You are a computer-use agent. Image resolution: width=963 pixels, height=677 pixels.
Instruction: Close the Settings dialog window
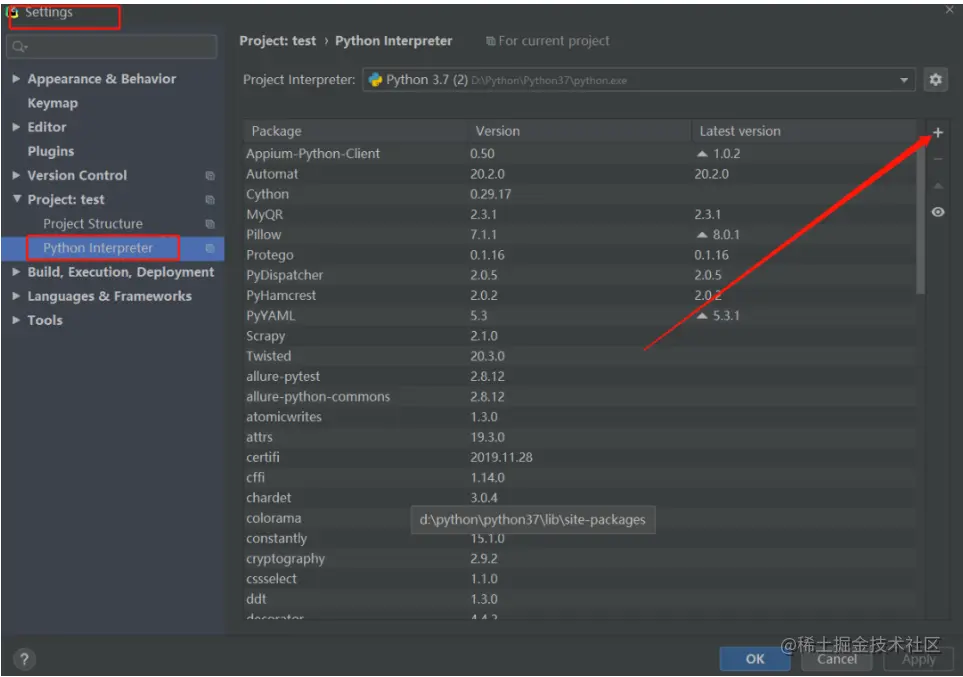(949, 10)
